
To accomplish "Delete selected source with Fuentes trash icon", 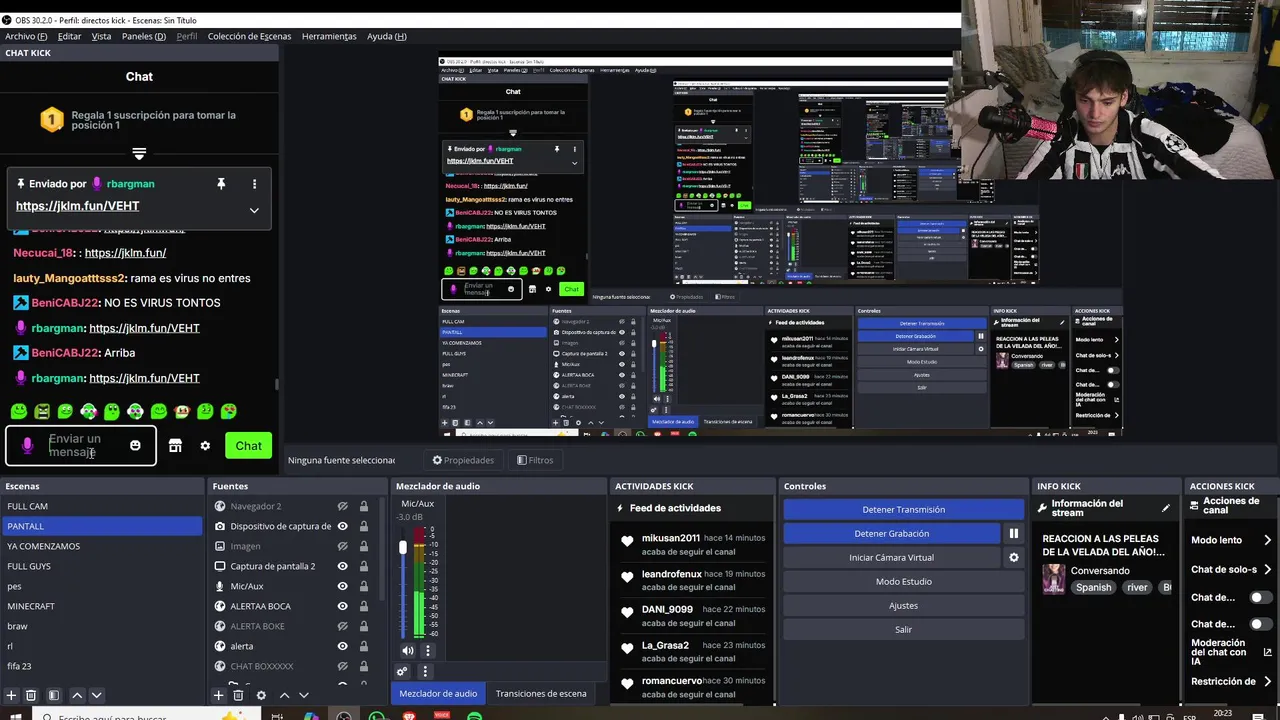I will click(238, 695).
